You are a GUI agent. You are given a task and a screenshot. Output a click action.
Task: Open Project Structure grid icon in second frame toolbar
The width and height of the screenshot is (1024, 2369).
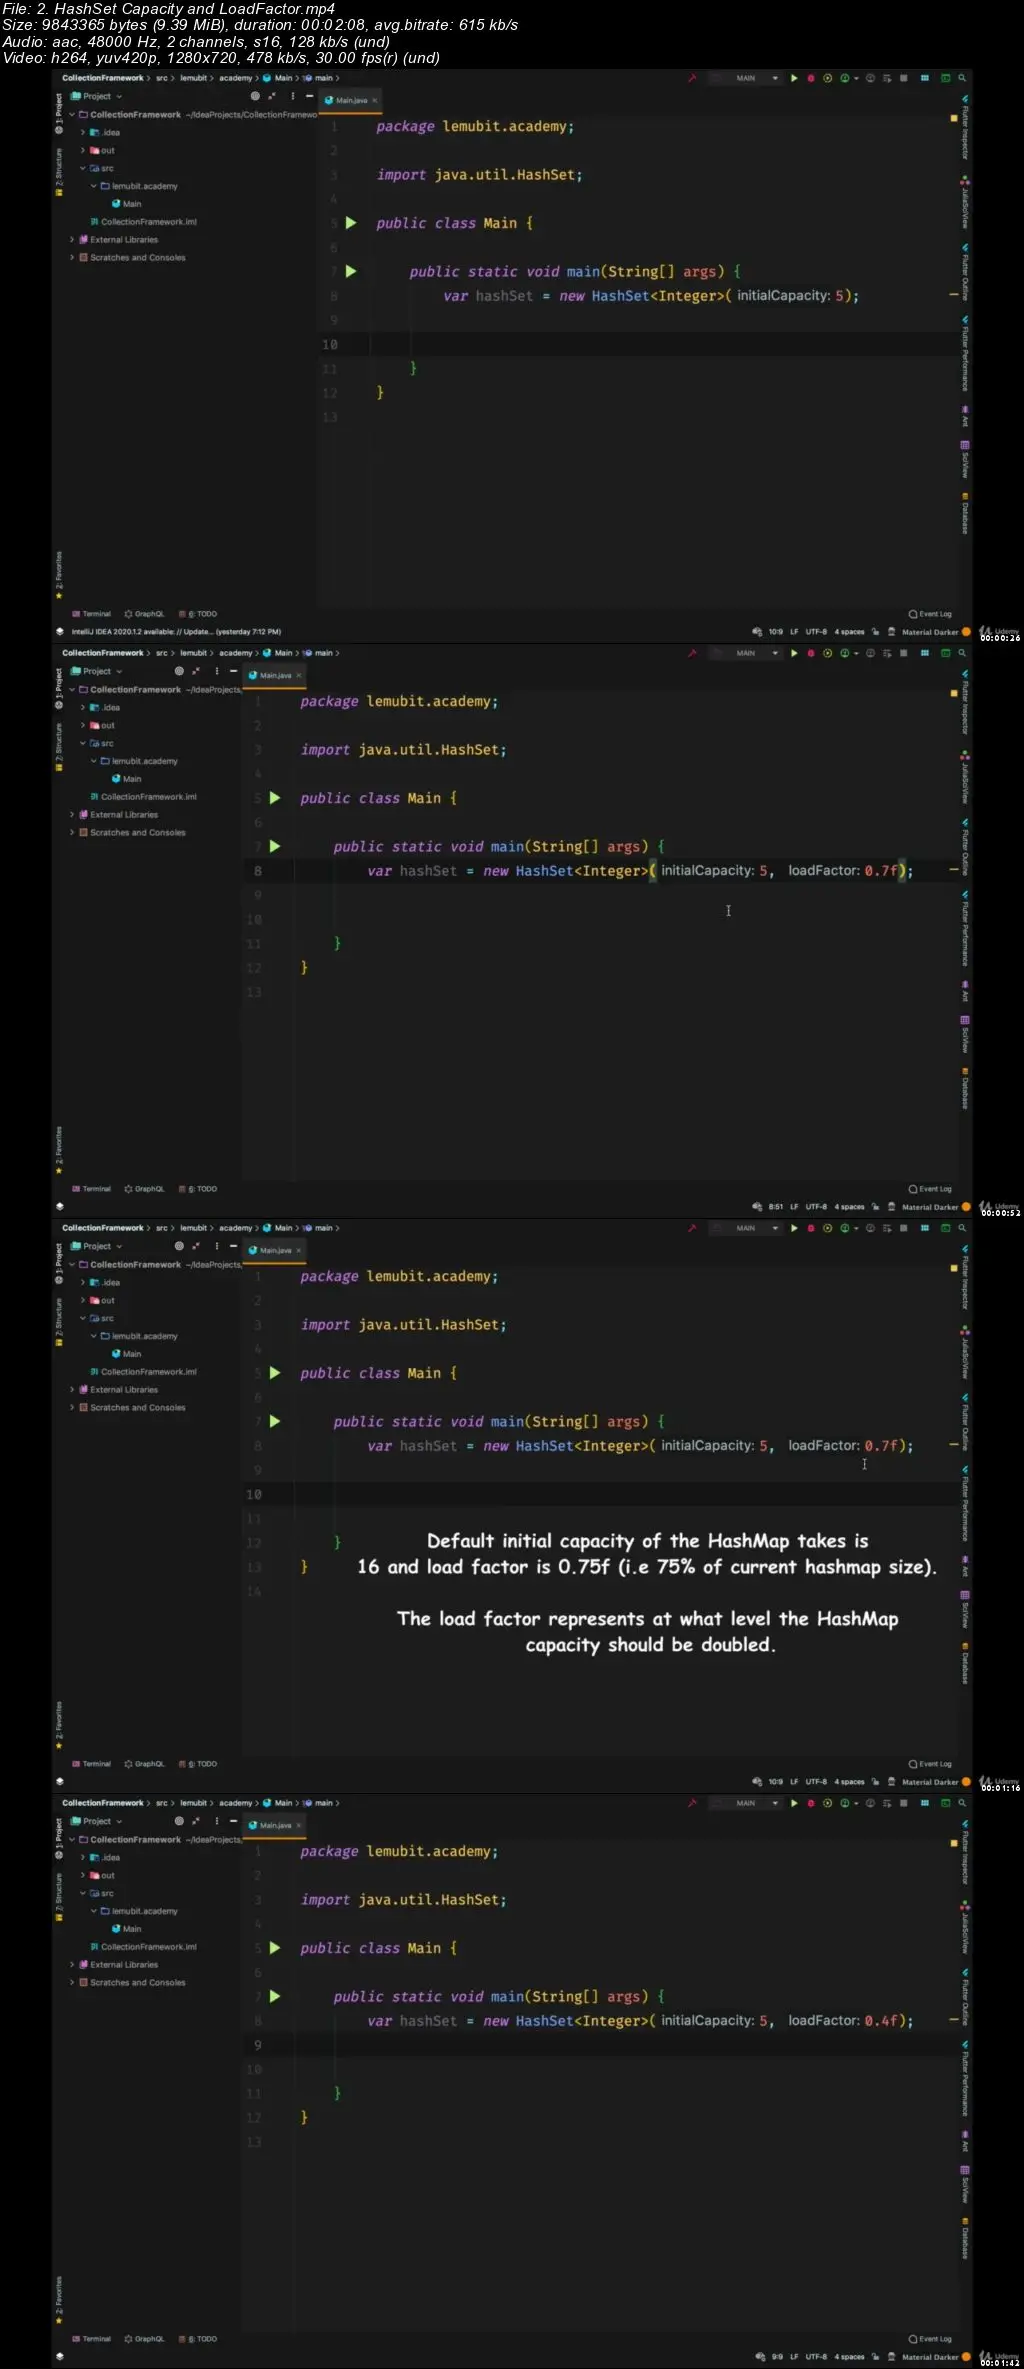coord(925,653)
